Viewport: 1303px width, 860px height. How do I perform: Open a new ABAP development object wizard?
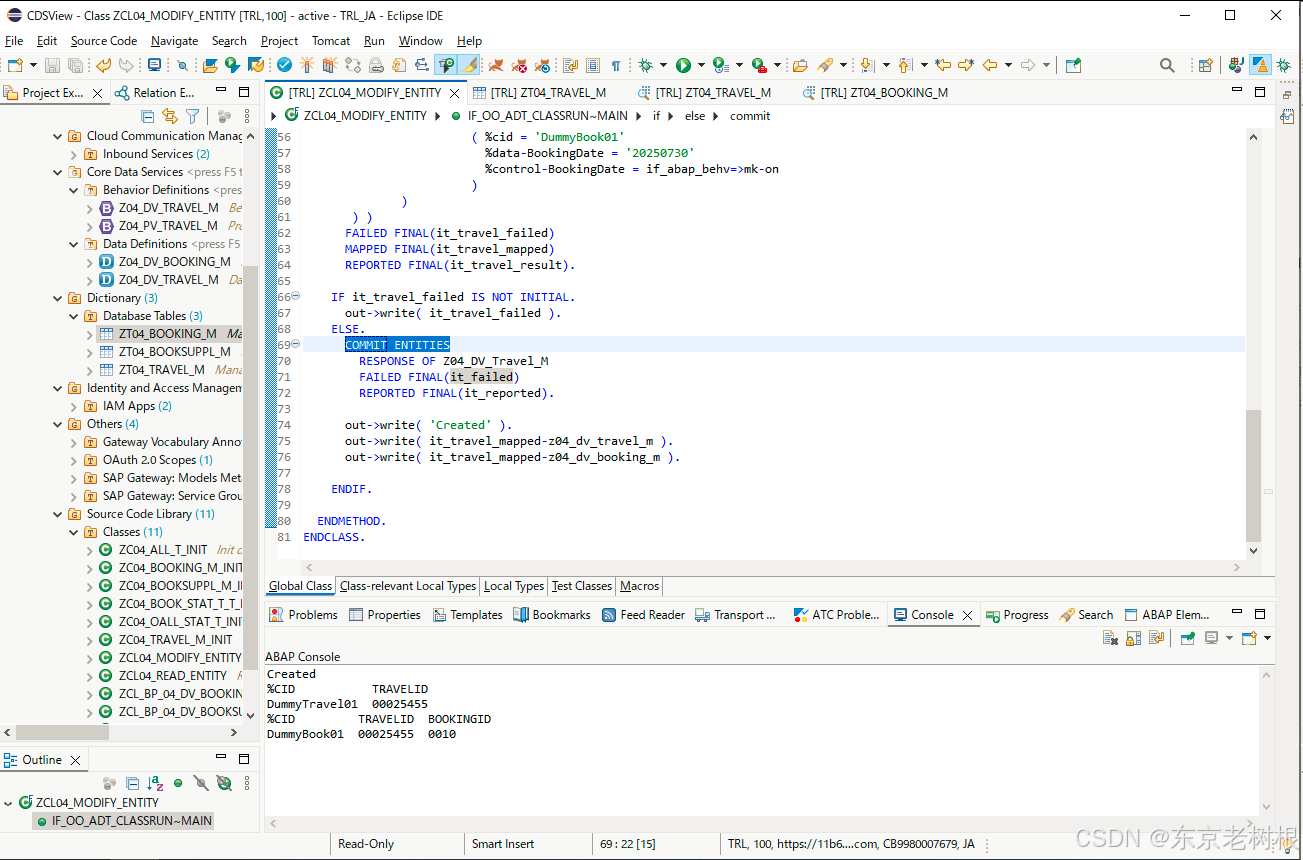(15, 64)
